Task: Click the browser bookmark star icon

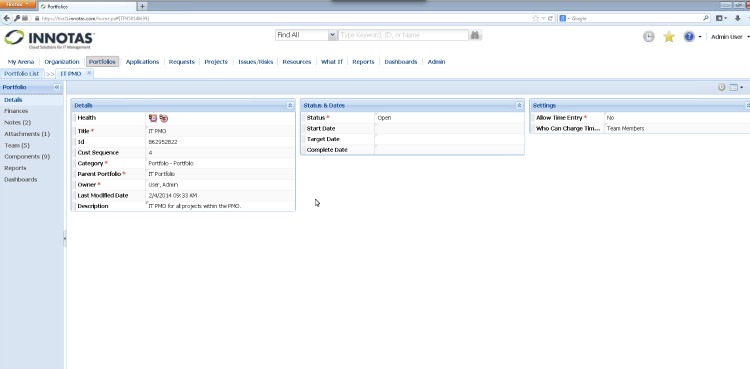Action: coord(536,18)
